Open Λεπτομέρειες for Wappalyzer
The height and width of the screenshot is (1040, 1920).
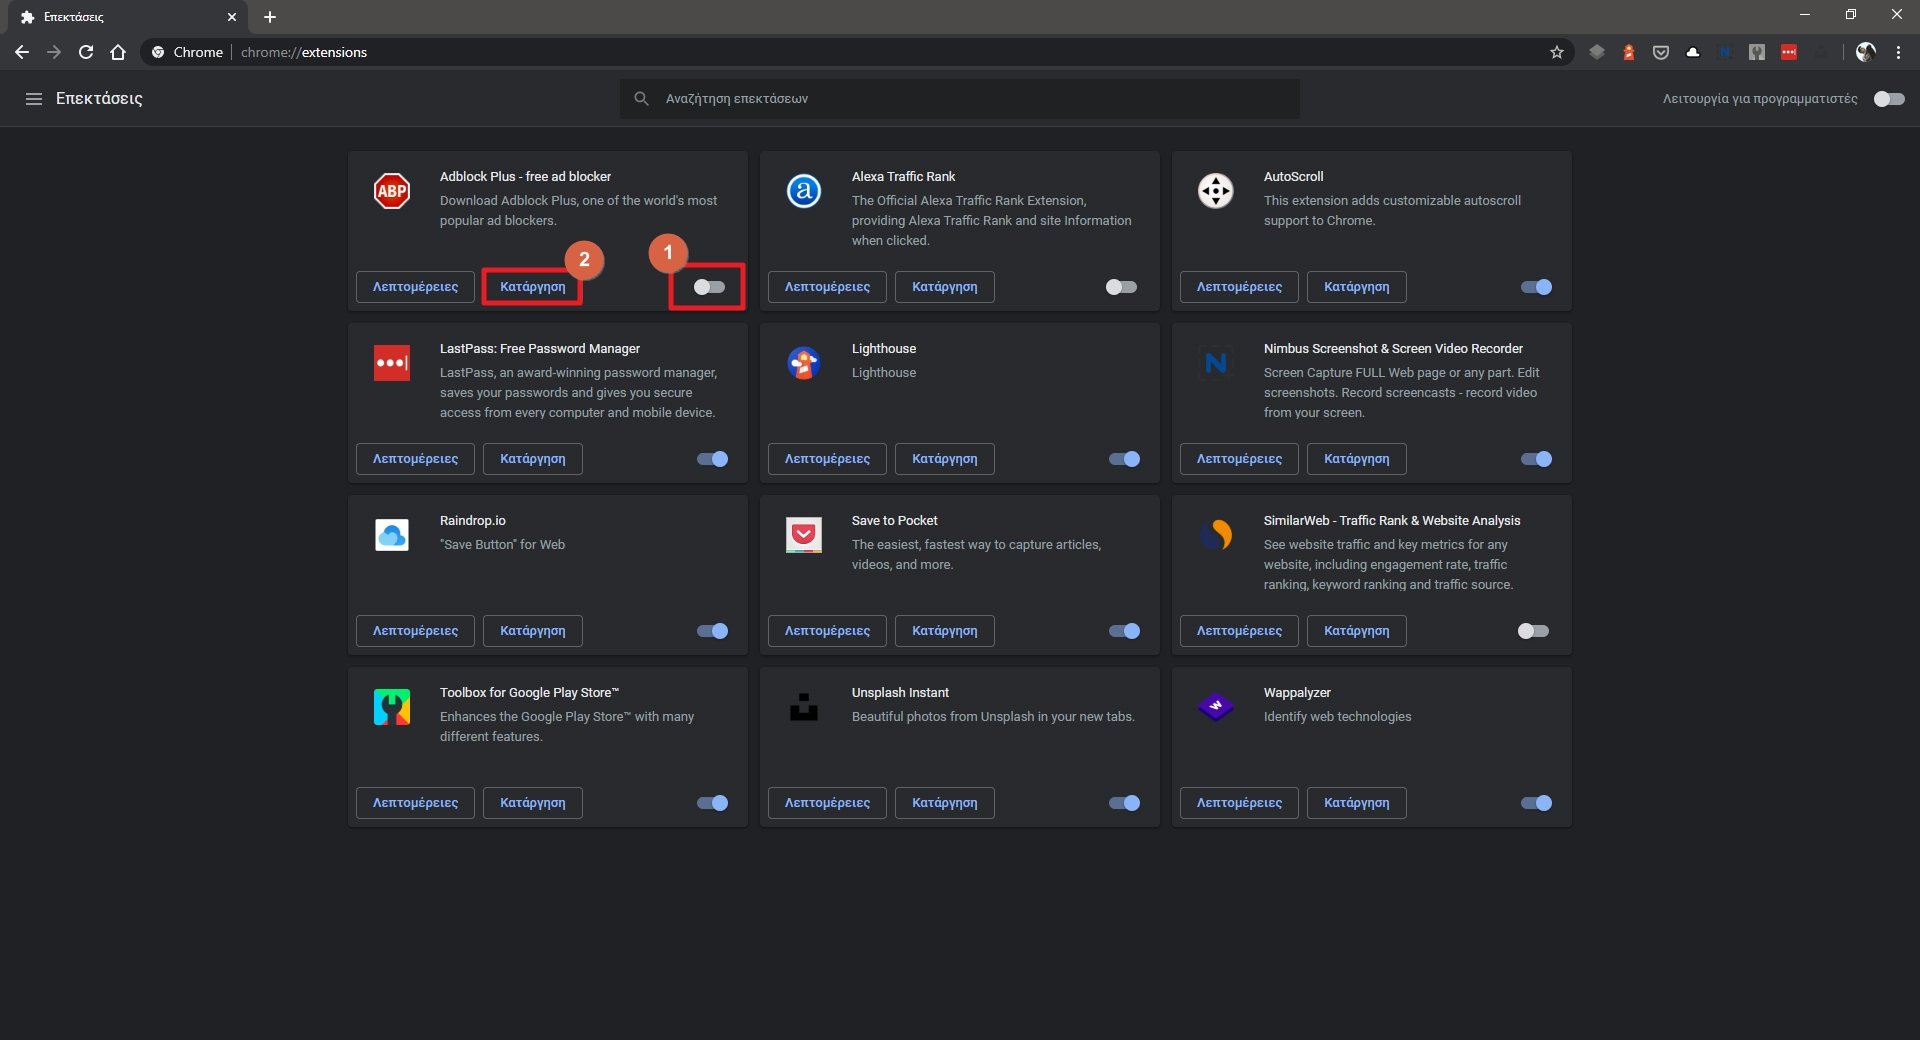[x=1238, y=803]
